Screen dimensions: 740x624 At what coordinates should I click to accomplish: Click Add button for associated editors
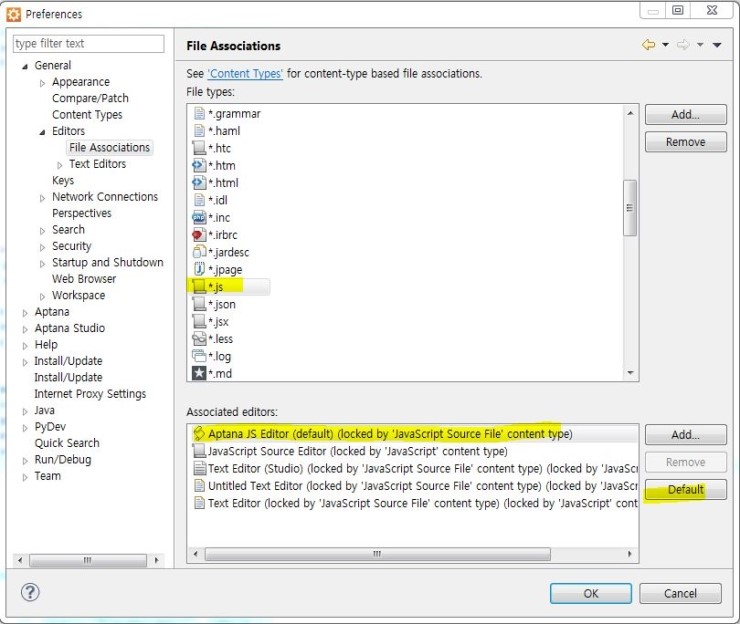click(686, 434)
